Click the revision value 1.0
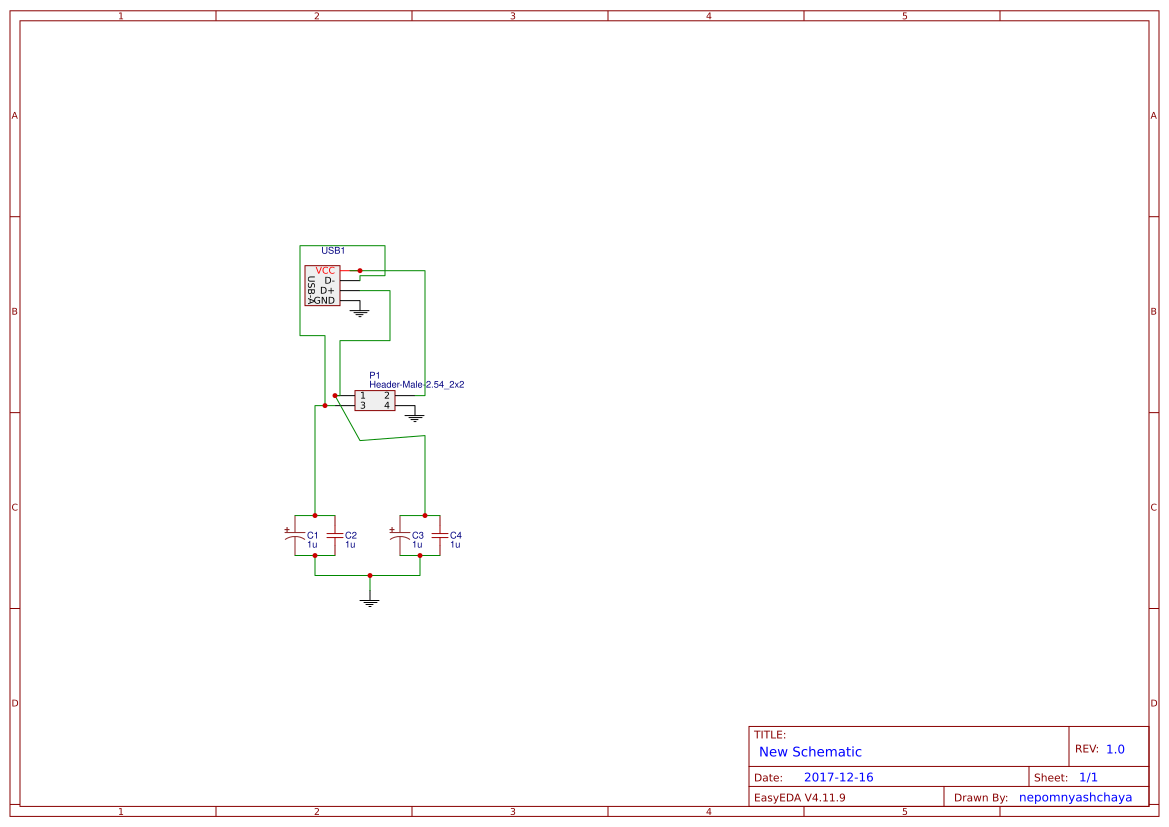The image size is (1169, 827). pos(1115,749)
